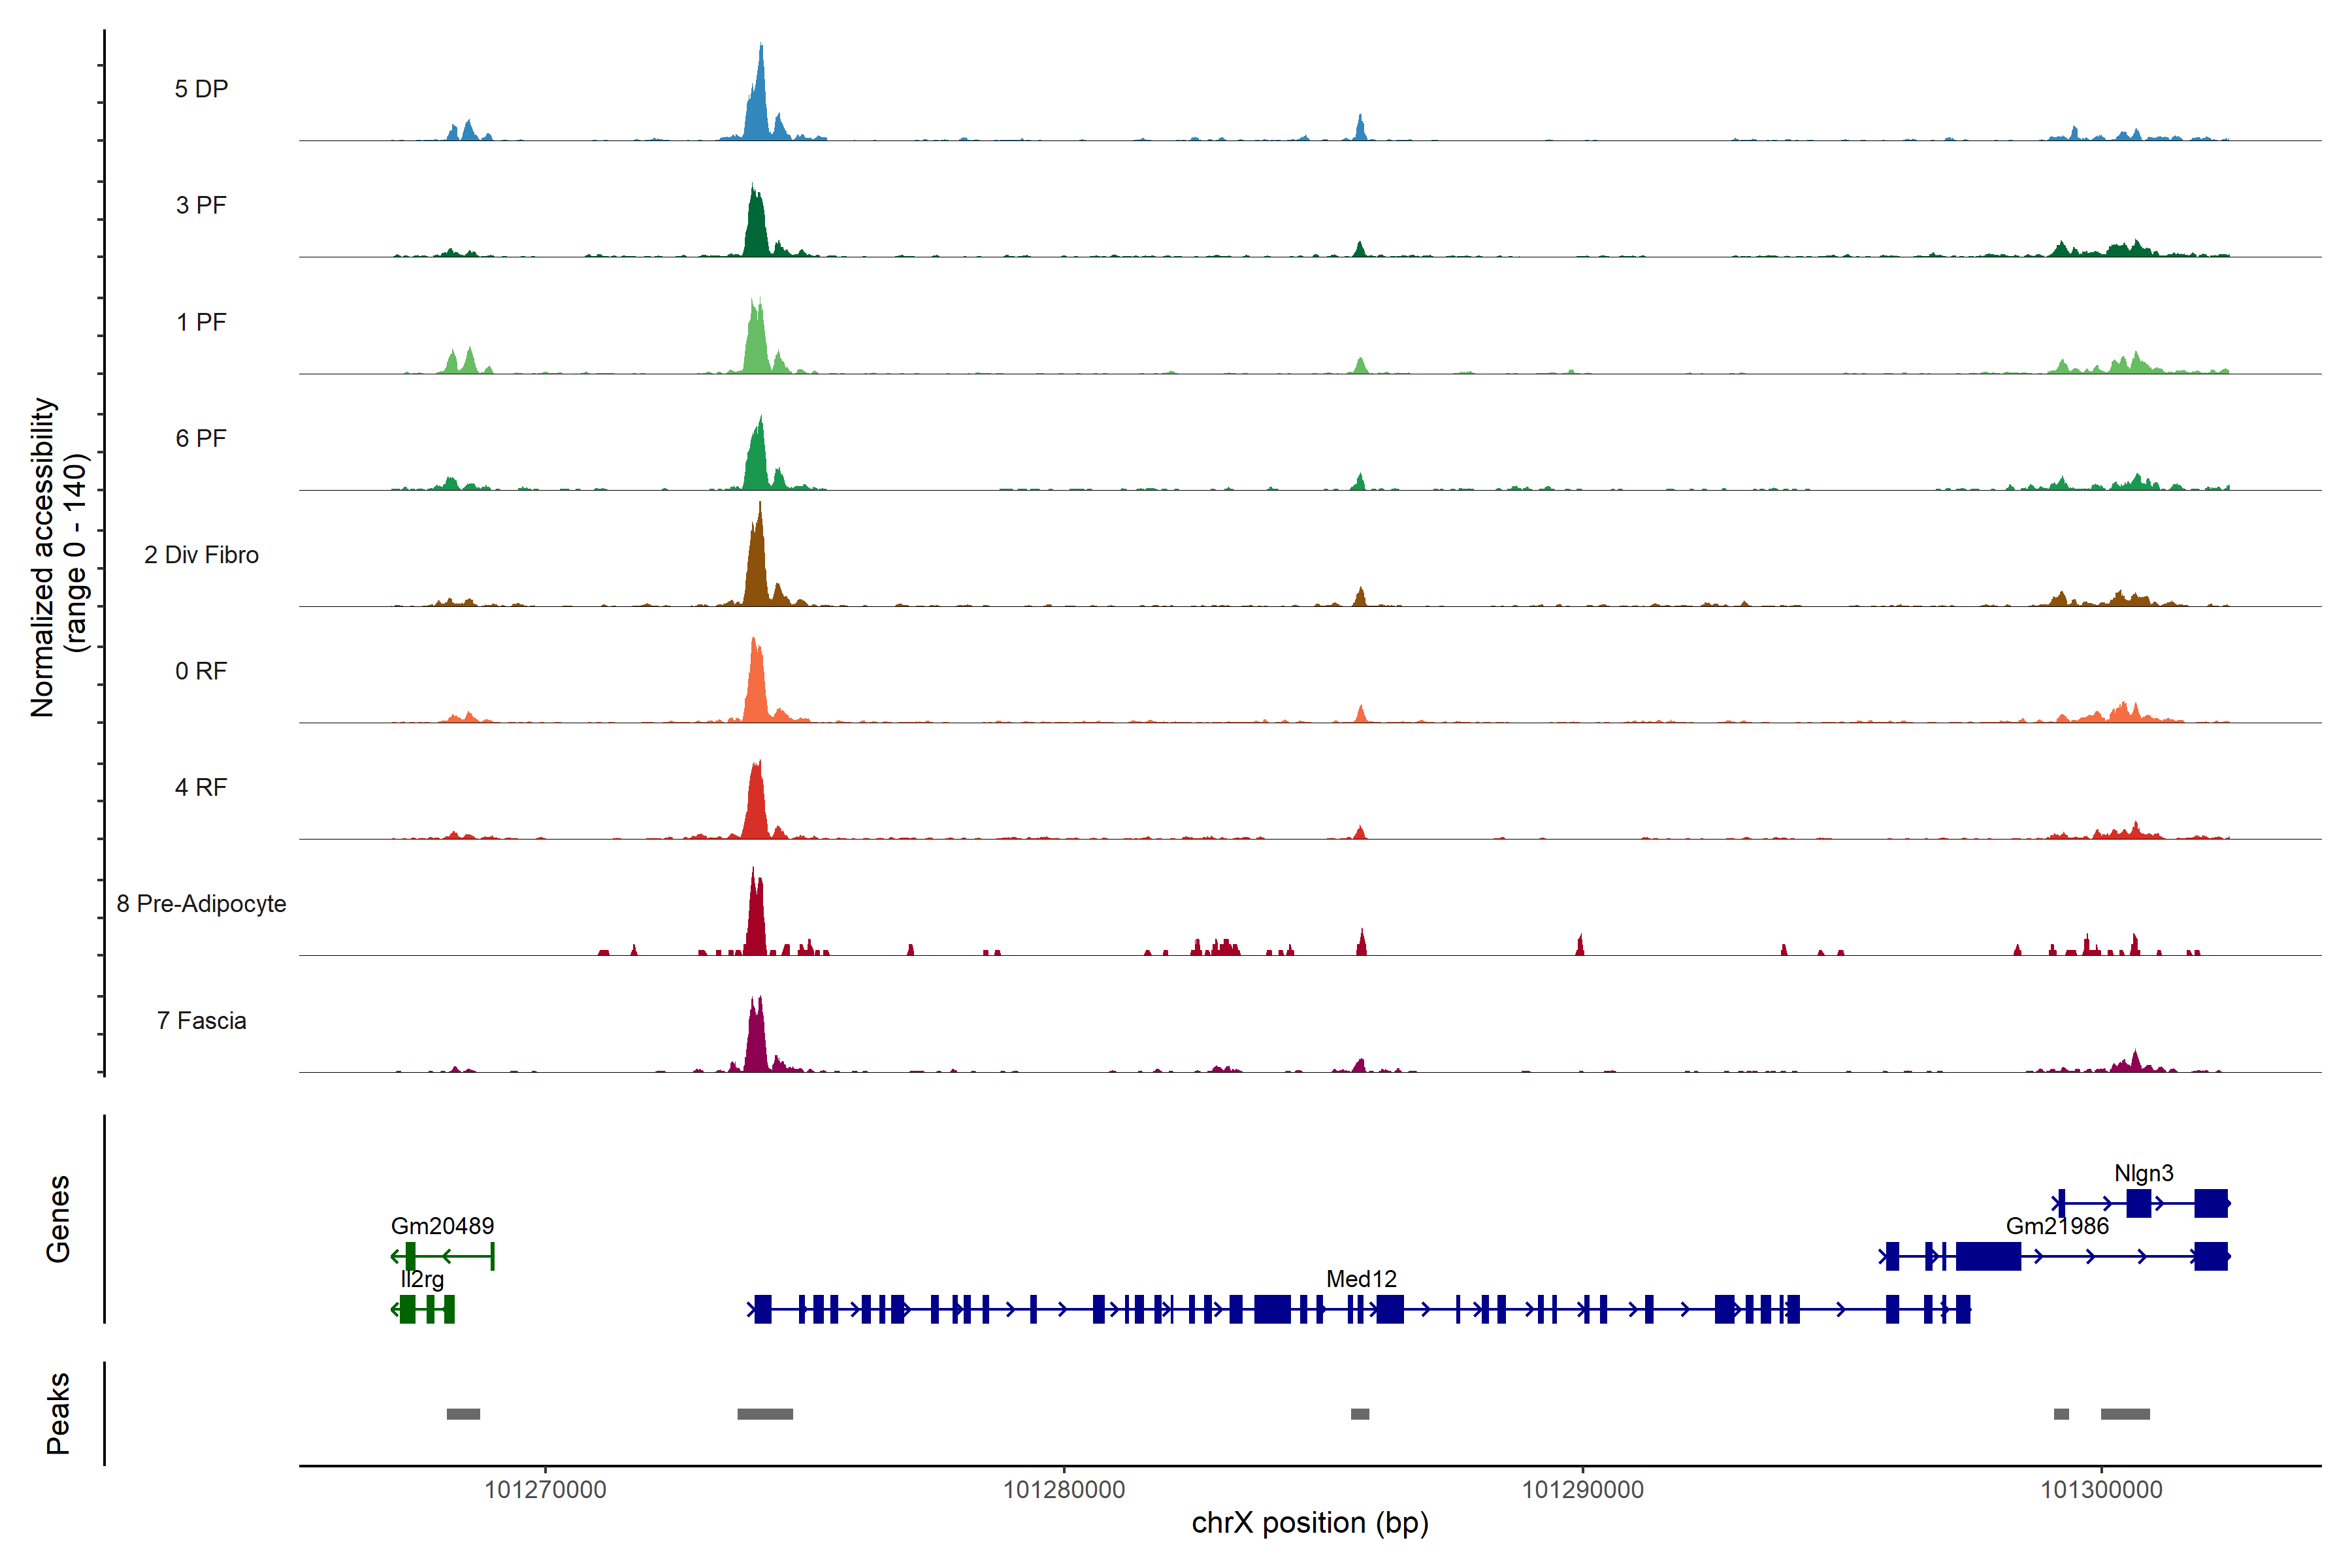Select the 3 PF track label
Image resolution: width=2352 pixels, height=1568 pixels.
201,205
